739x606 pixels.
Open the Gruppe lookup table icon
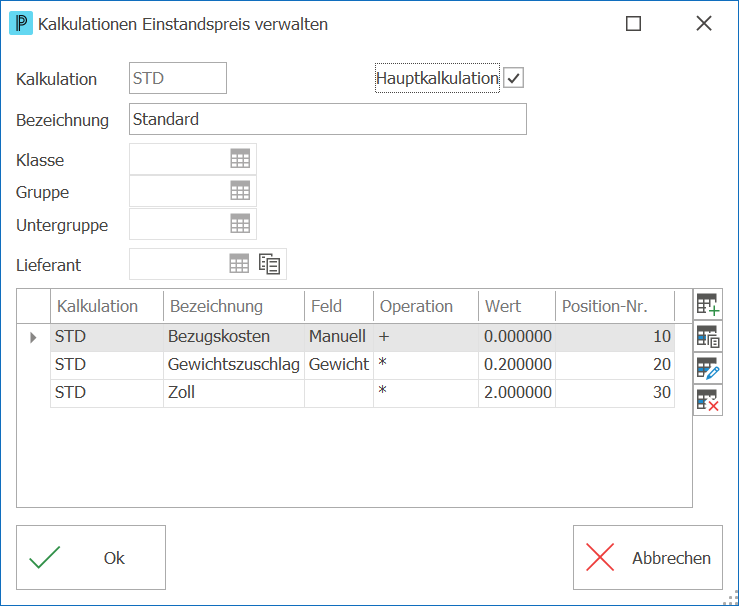coord(240,191)
